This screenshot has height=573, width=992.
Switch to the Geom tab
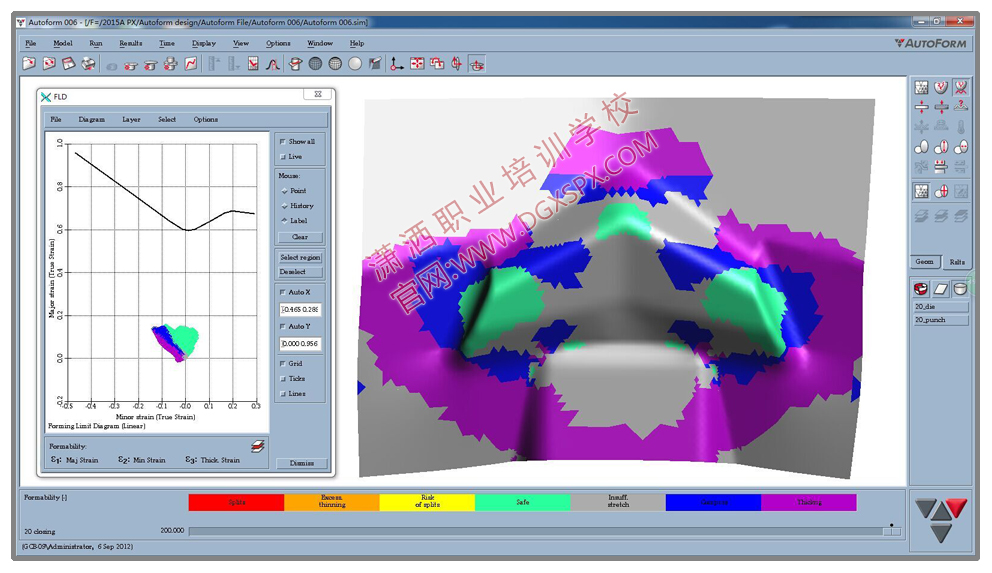coord(924,262)
